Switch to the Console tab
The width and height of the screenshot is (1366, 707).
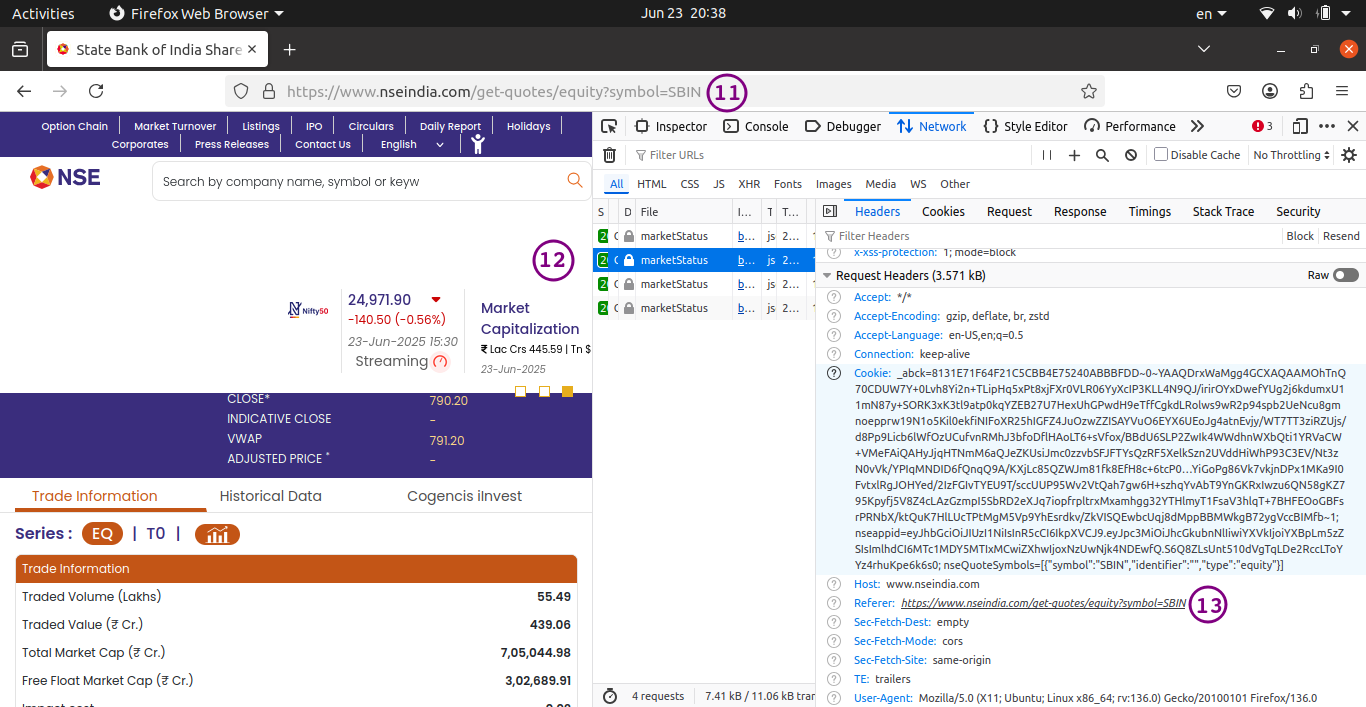[756, 126]
